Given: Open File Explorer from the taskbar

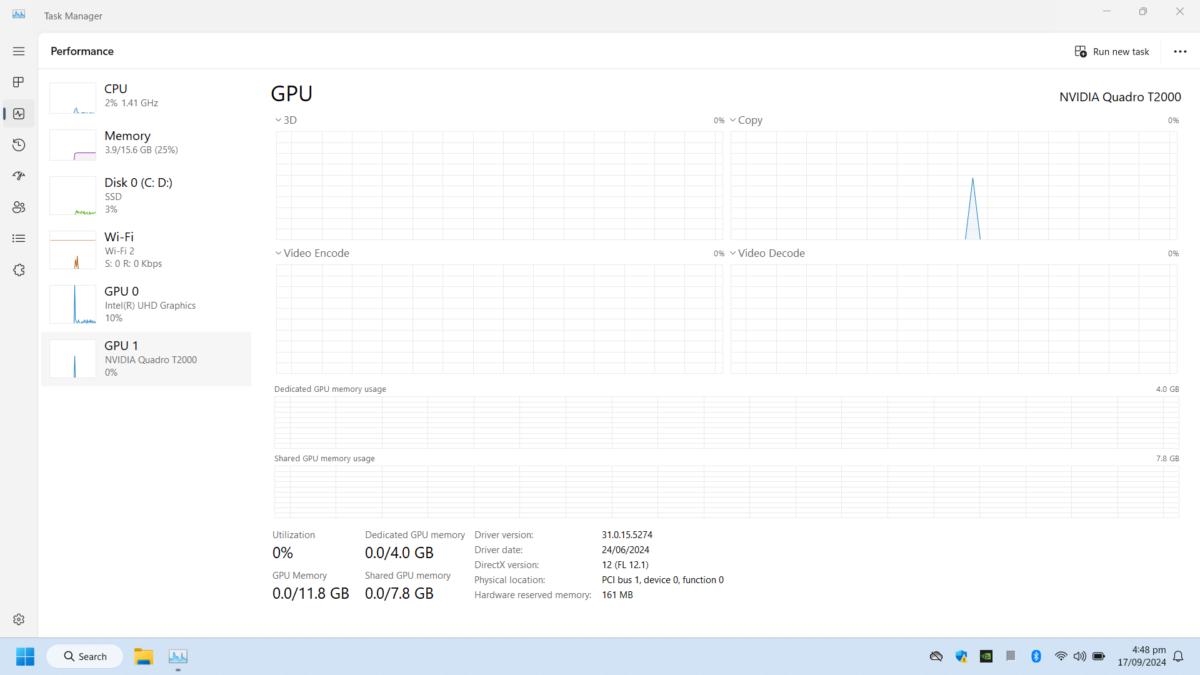Looking at the screenshot, I should 144,656.
